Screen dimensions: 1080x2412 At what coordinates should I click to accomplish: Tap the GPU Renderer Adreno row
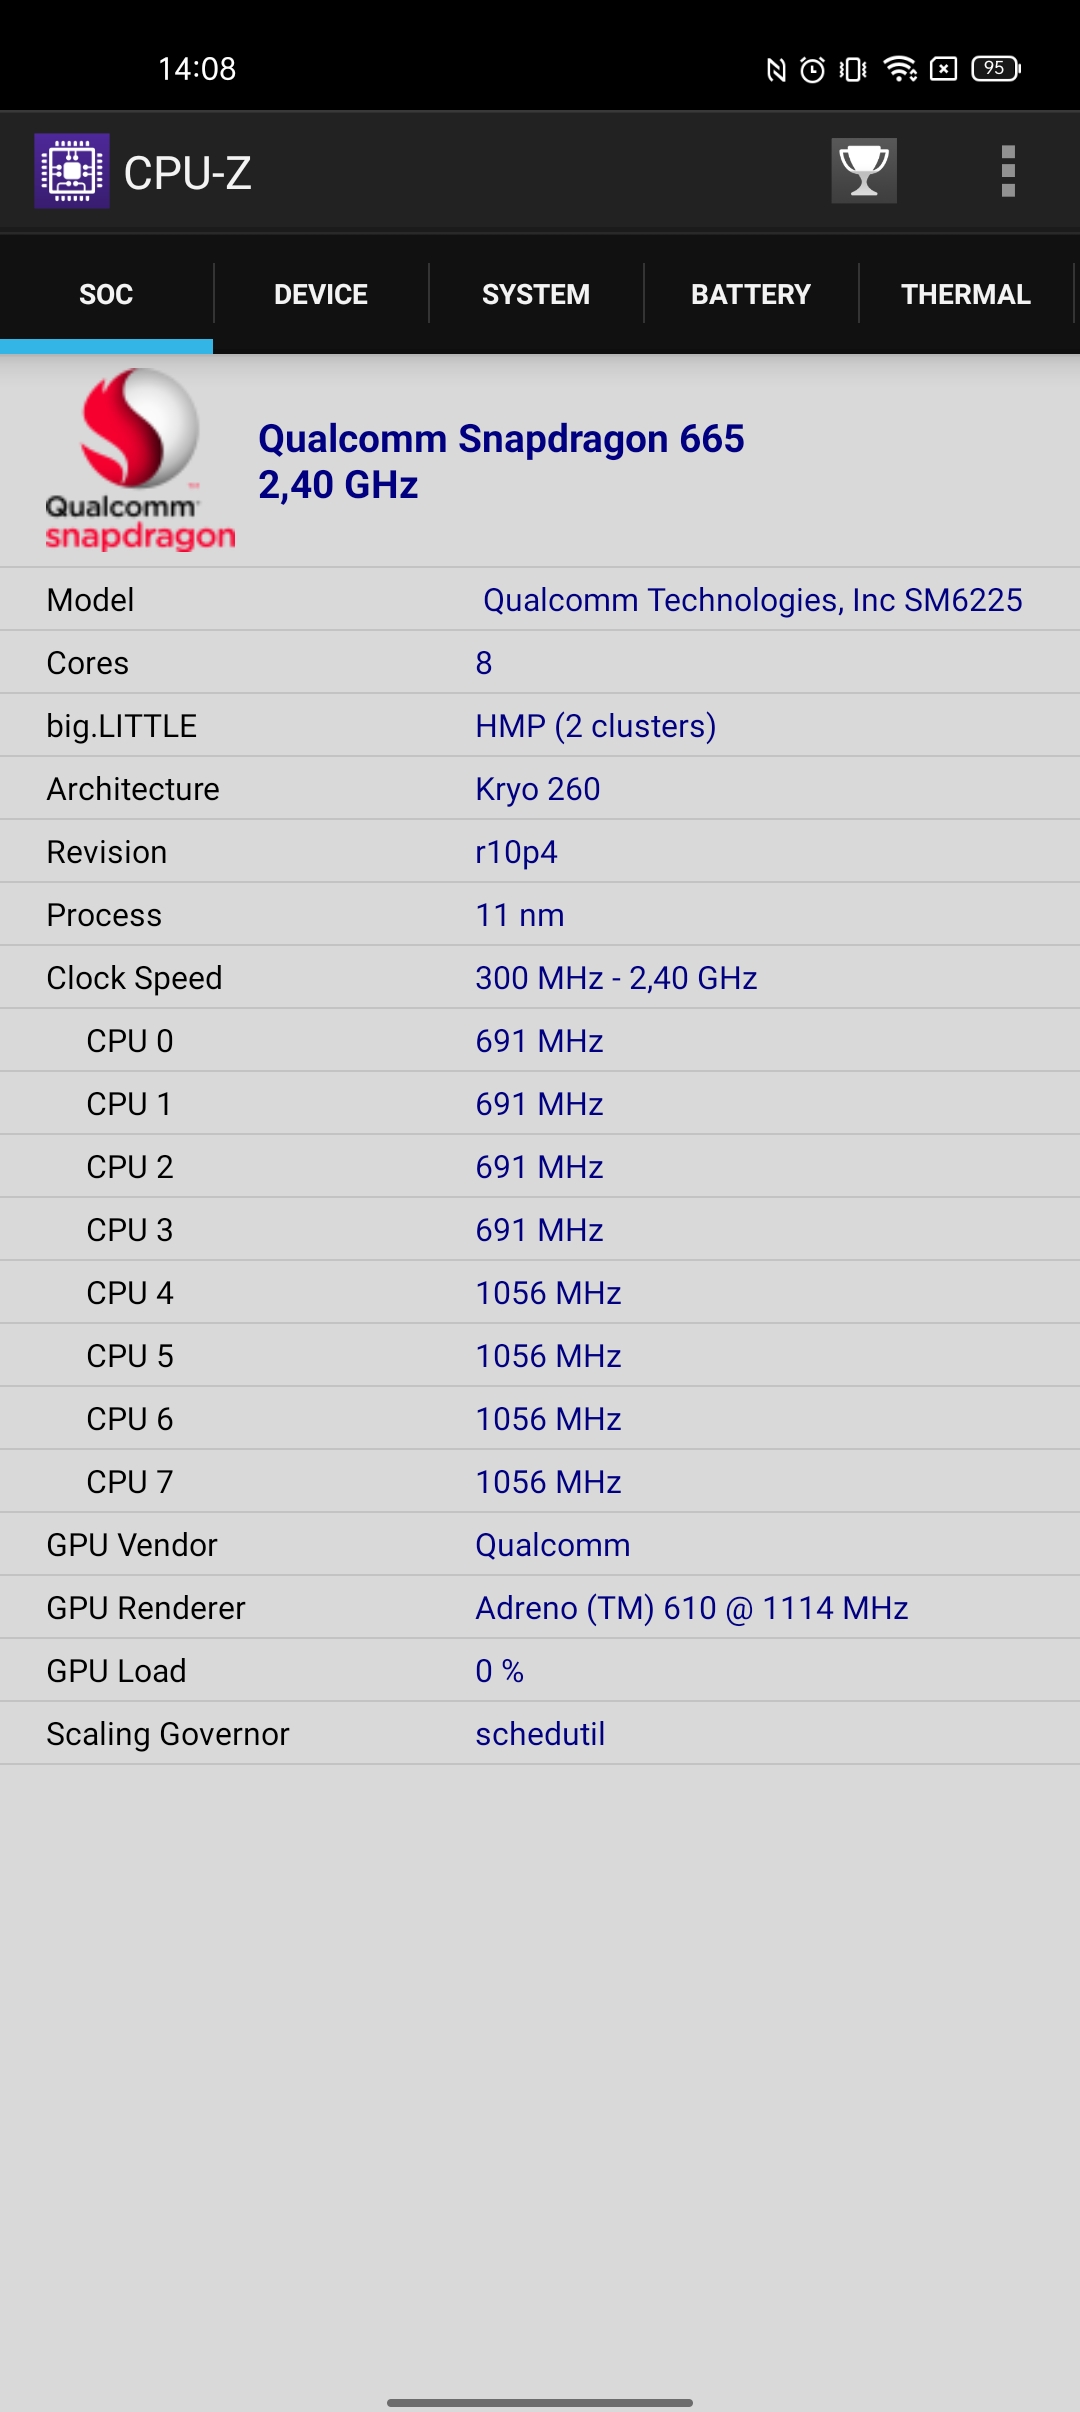540,1608
